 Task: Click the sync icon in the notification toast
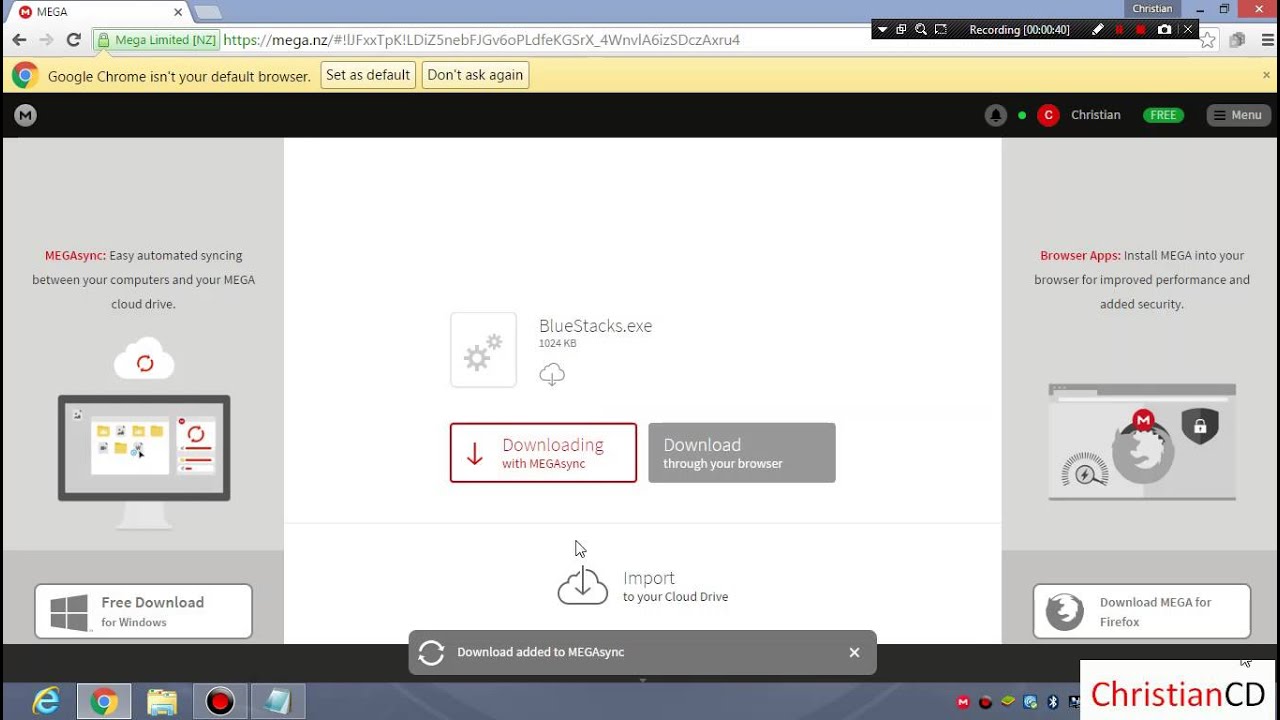tap(431, 652)
